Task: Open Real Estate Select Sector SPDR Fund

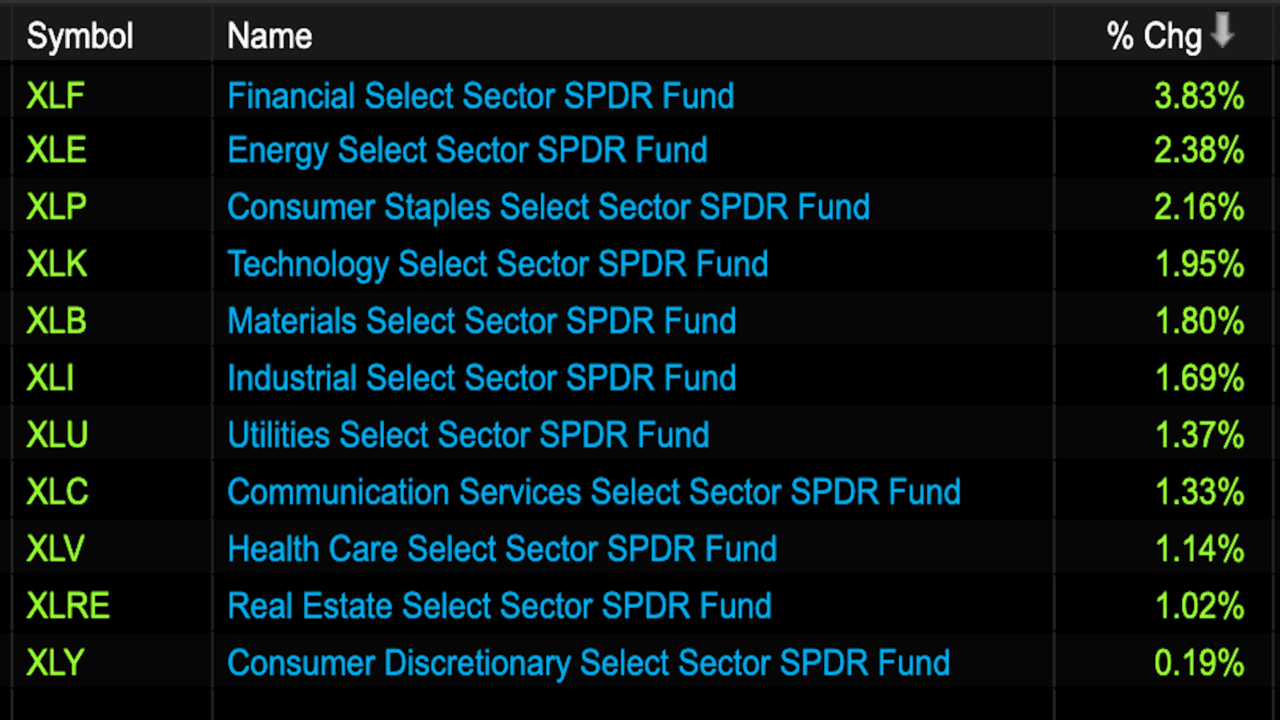Action: (x=499, y=606)
